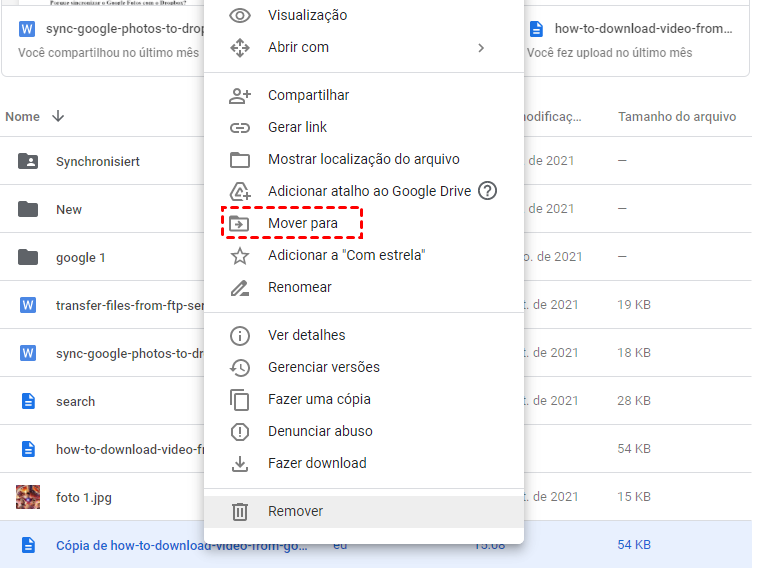This screenshot has width=757, height=568.
Task: Click the share person icon for Compartilhar
Action: [x=240, y=95]
